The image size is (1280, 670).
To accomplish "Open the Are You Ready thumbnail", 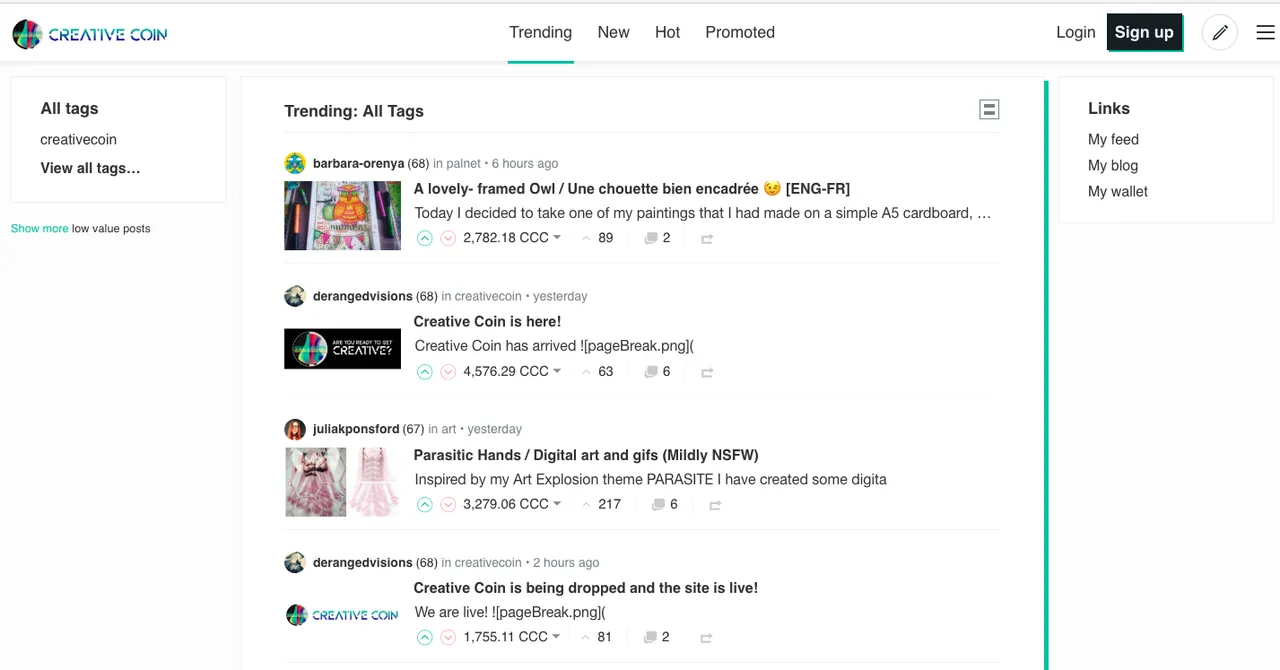I will tap(342, 349).
